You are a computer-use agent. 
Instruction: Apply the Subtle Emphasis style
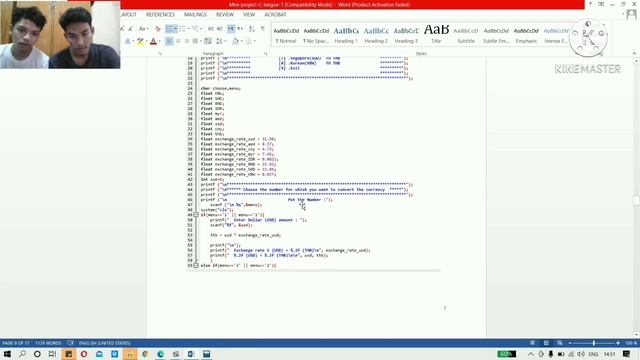(496, 35)
